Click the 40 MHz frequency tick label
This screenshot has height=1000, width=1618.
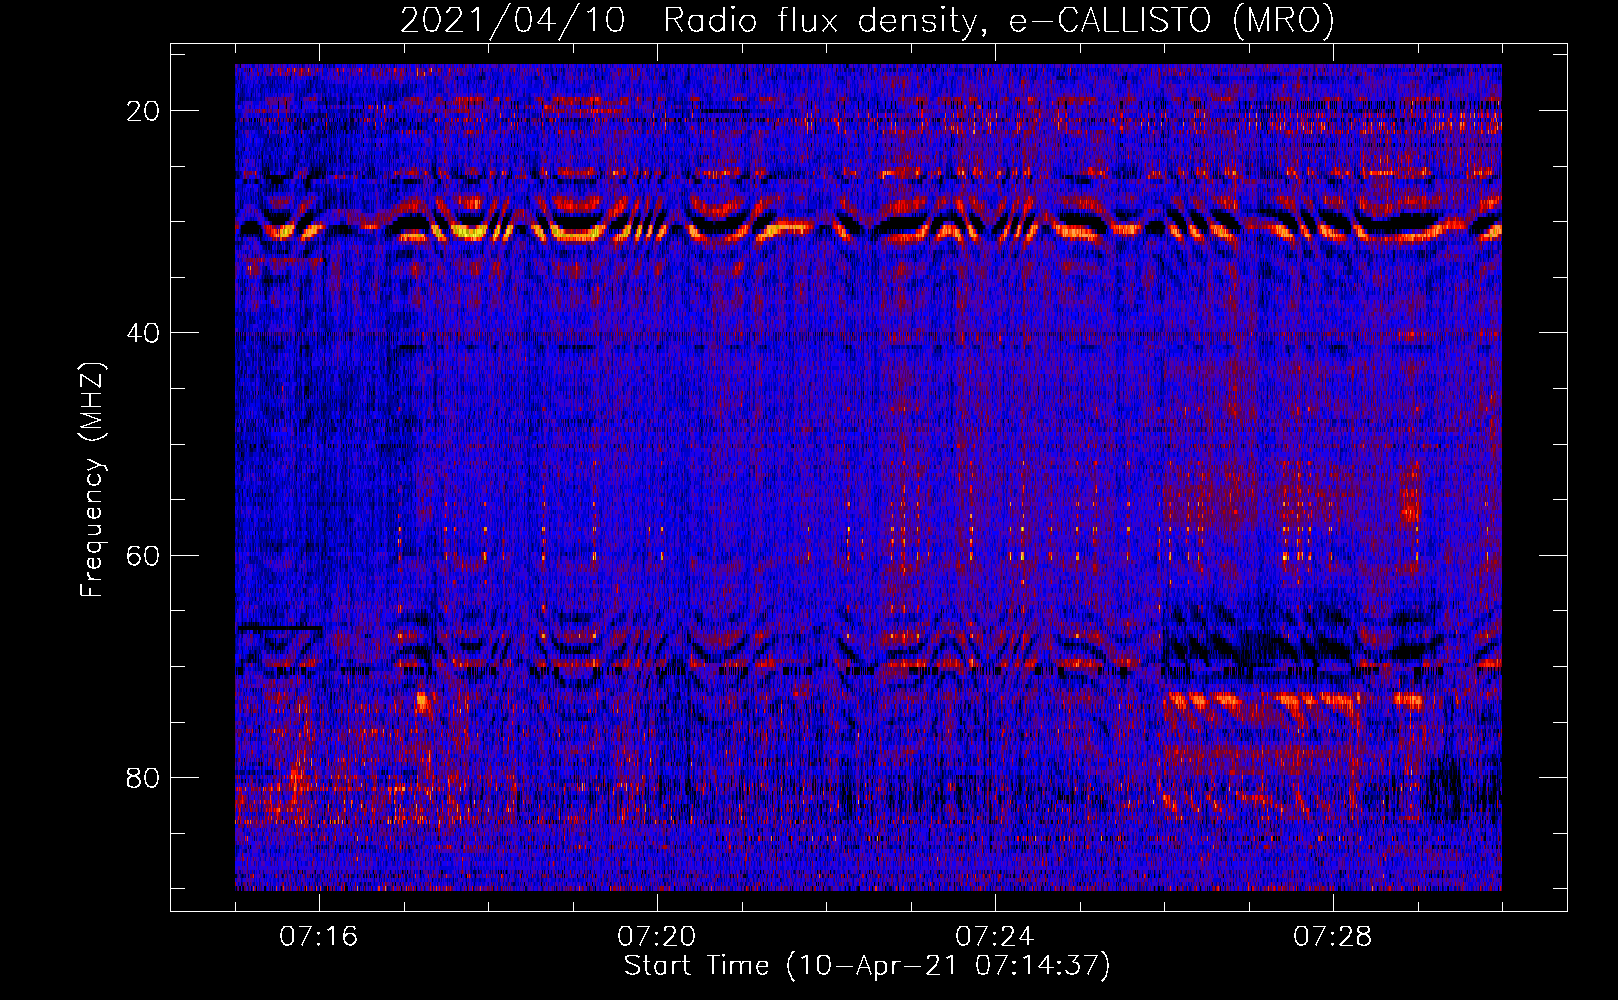coord(143,333)
